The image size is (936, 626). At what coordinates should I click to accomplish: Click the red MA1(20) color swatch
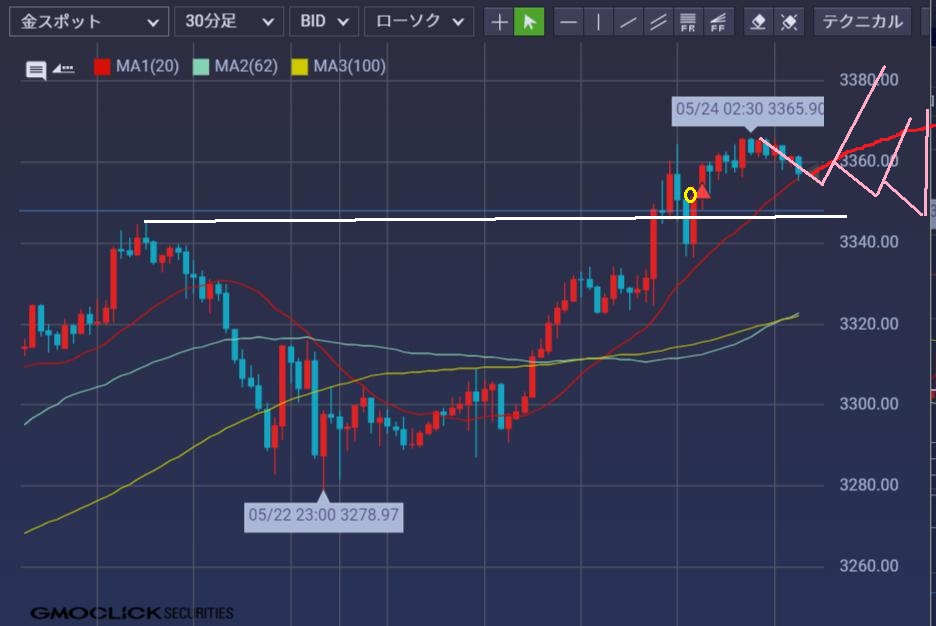click(x=102, y=66)
